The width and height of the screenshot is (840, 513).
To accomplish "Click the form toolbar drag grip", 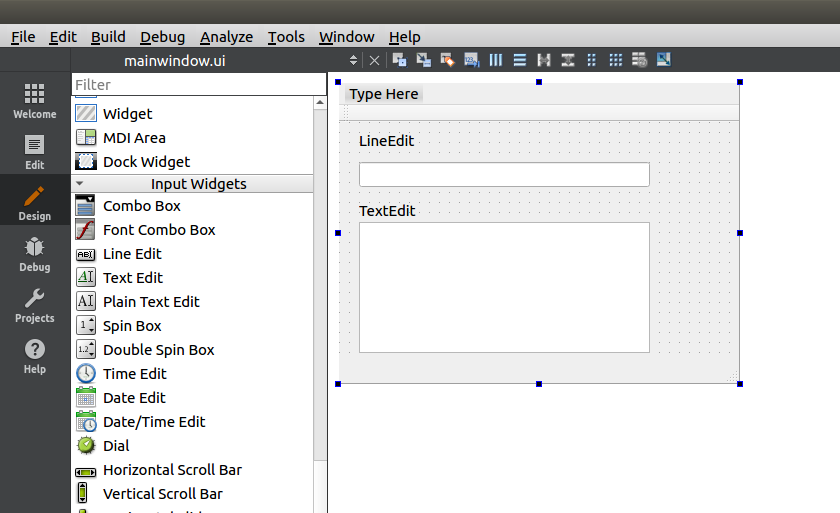I will pos(346,112).
